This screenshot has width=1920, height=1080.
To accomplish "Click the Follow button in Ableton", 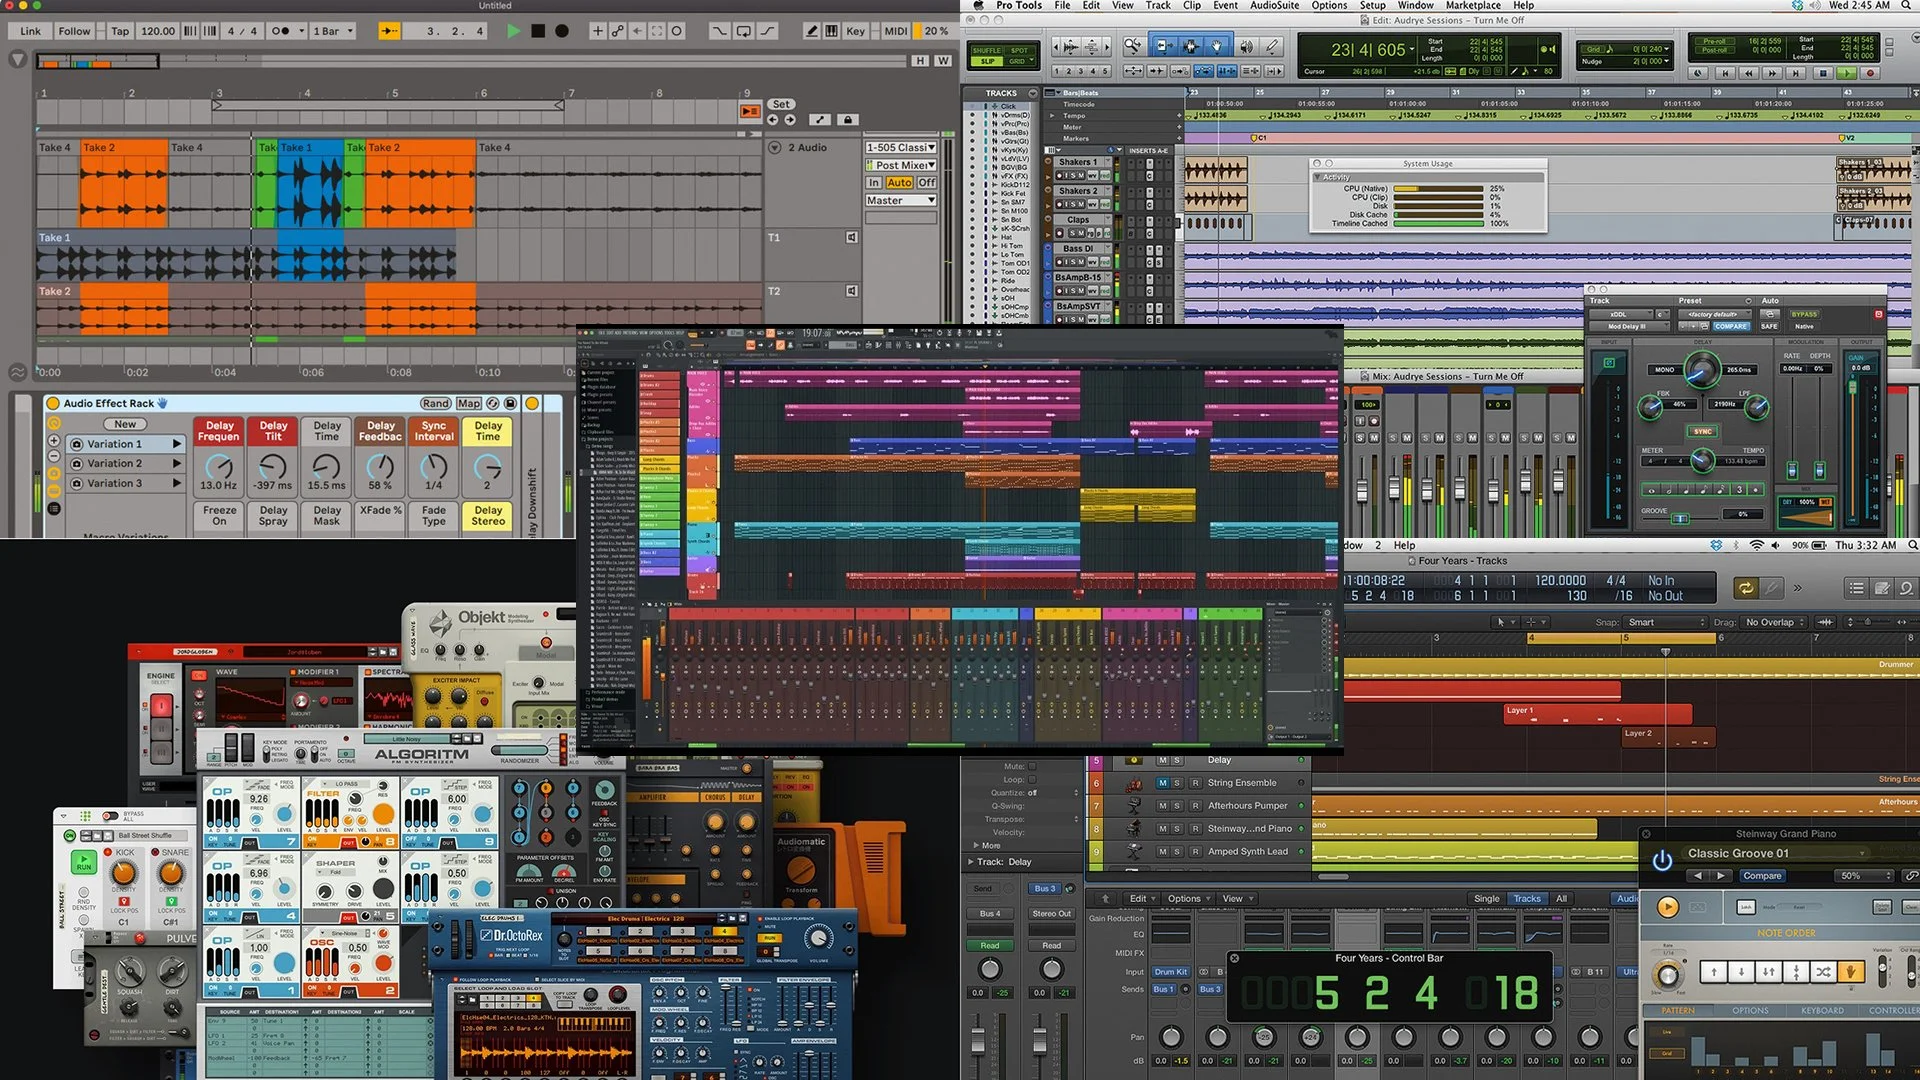I will point(75,31).
